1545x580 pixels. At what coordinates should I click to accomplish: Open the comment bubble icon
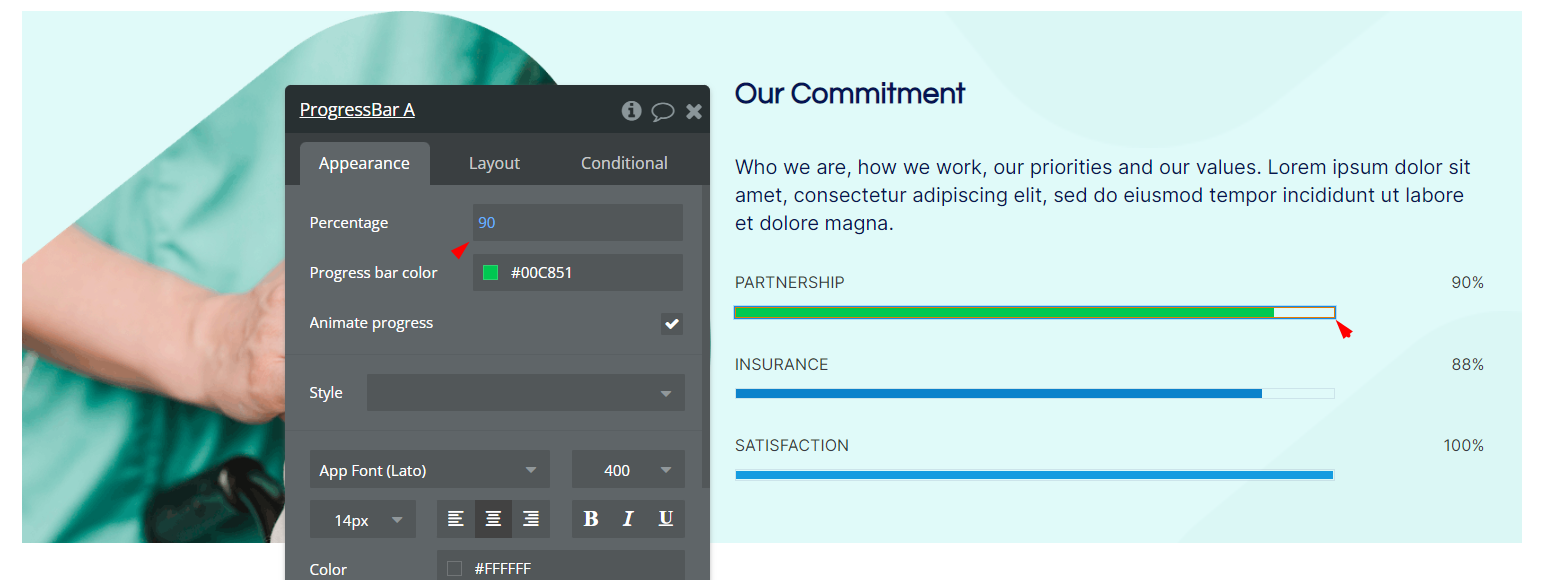tap(663, 111)
